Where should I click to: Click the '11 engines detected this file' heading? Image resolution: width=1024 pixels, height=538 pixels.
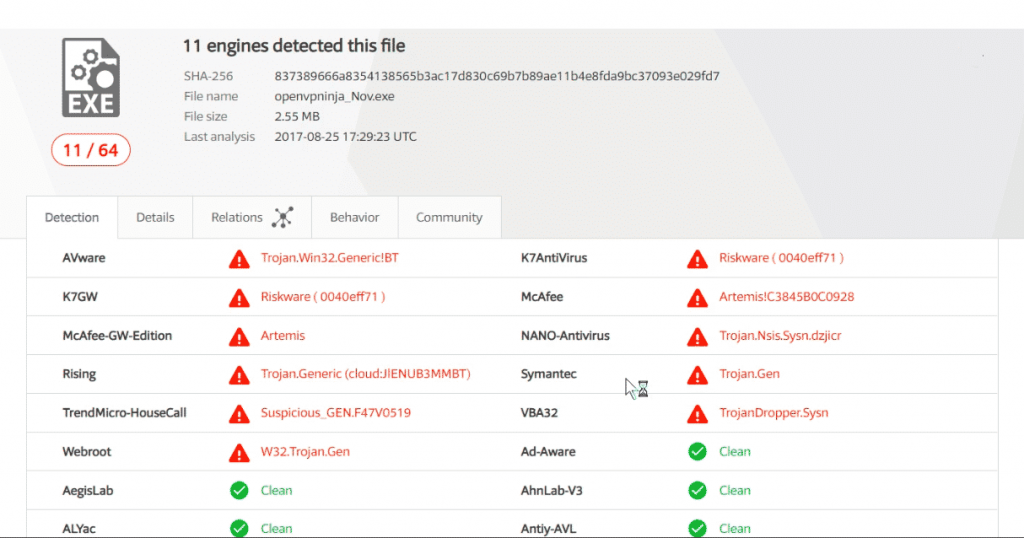point(294,46)
